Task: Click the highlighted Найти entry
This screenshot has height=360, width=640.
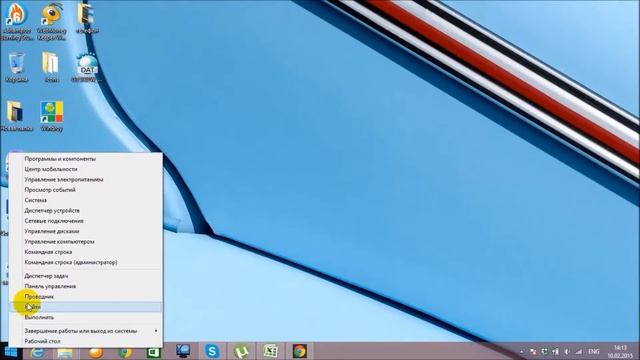Action: [86, 307]
